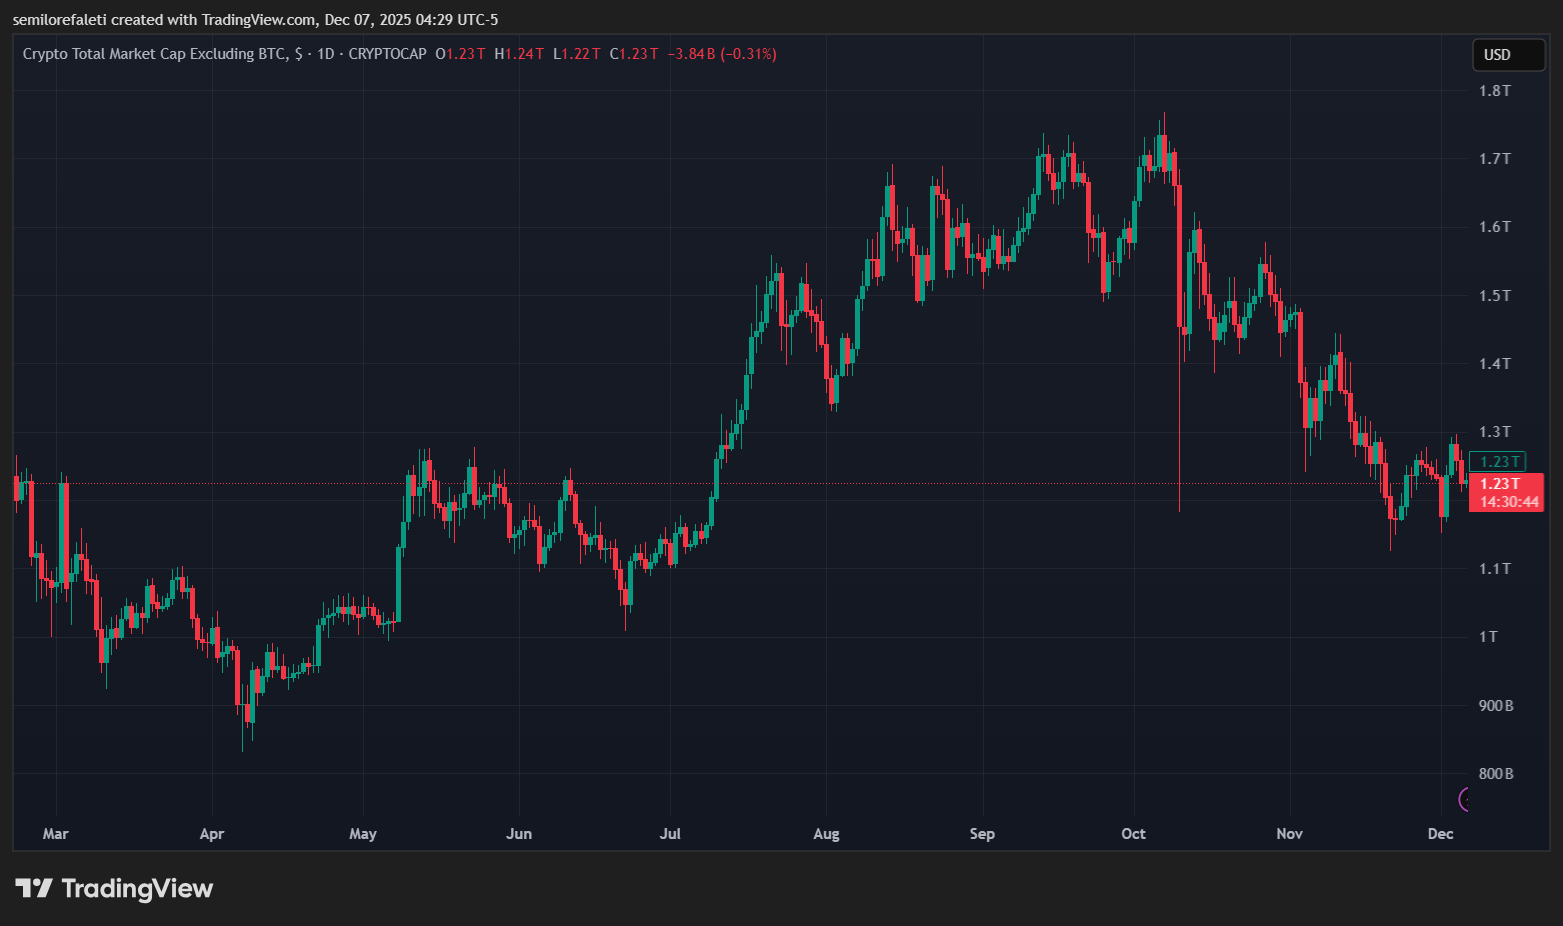The width and height of the screenshot is (1563, 926).
Task: Select the Dec label on the time axis
Action: coord(1440,833)
